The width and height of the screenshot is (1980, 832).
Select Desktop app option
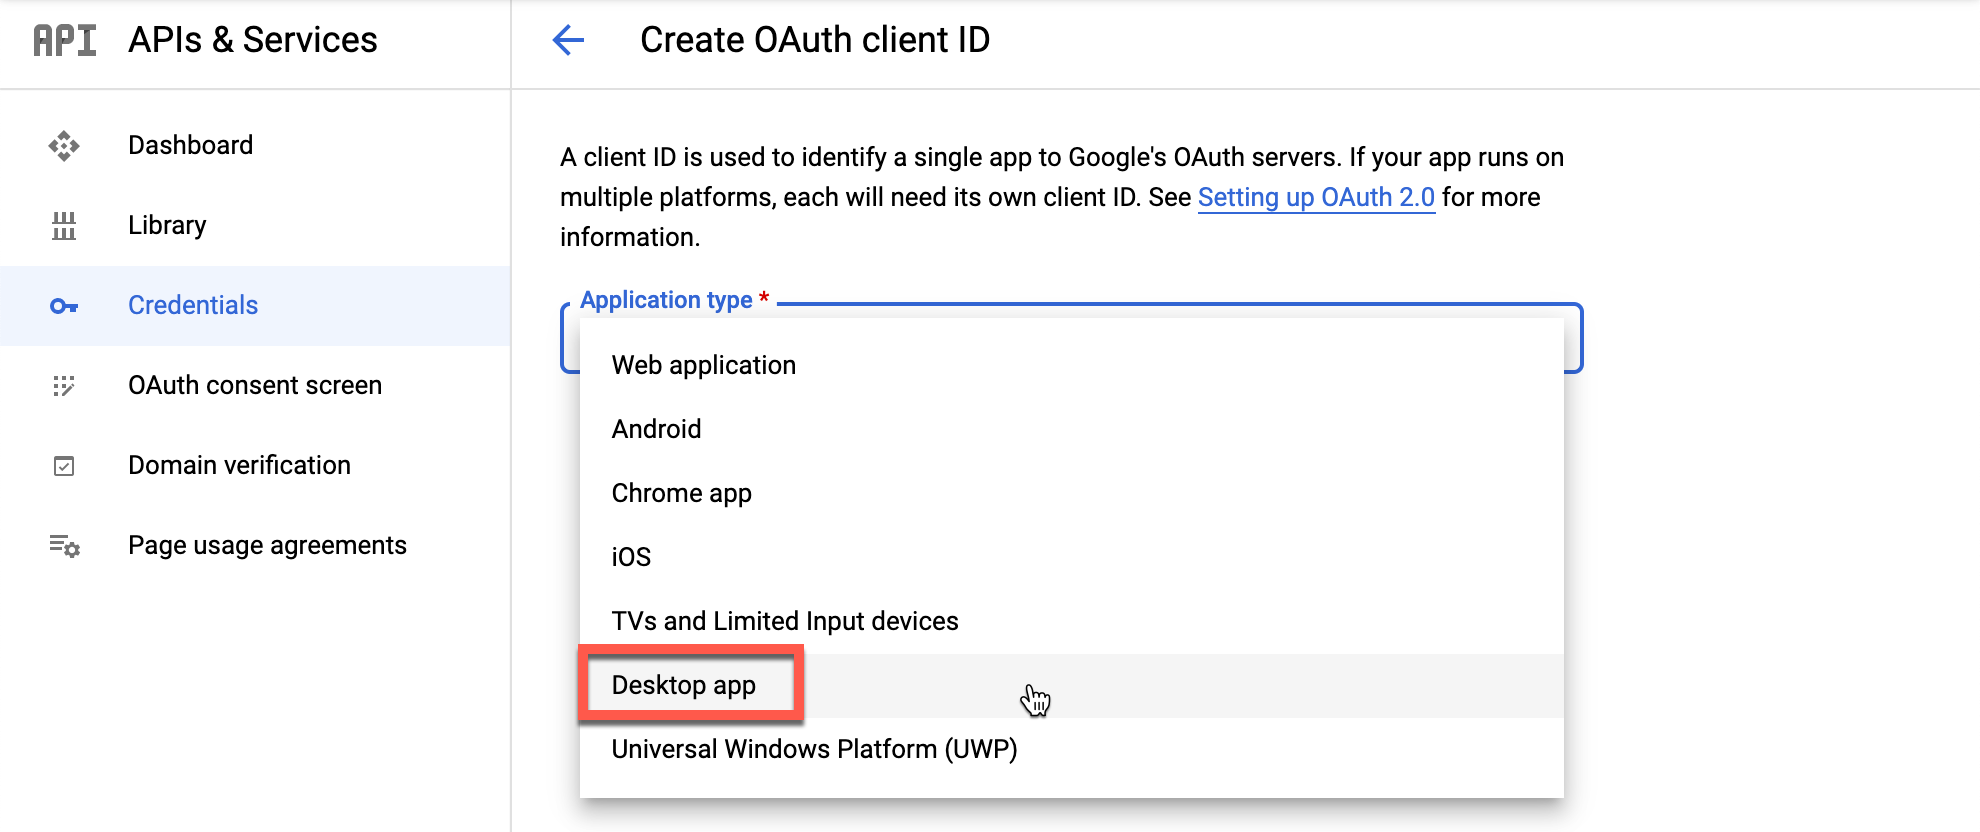1071,686
